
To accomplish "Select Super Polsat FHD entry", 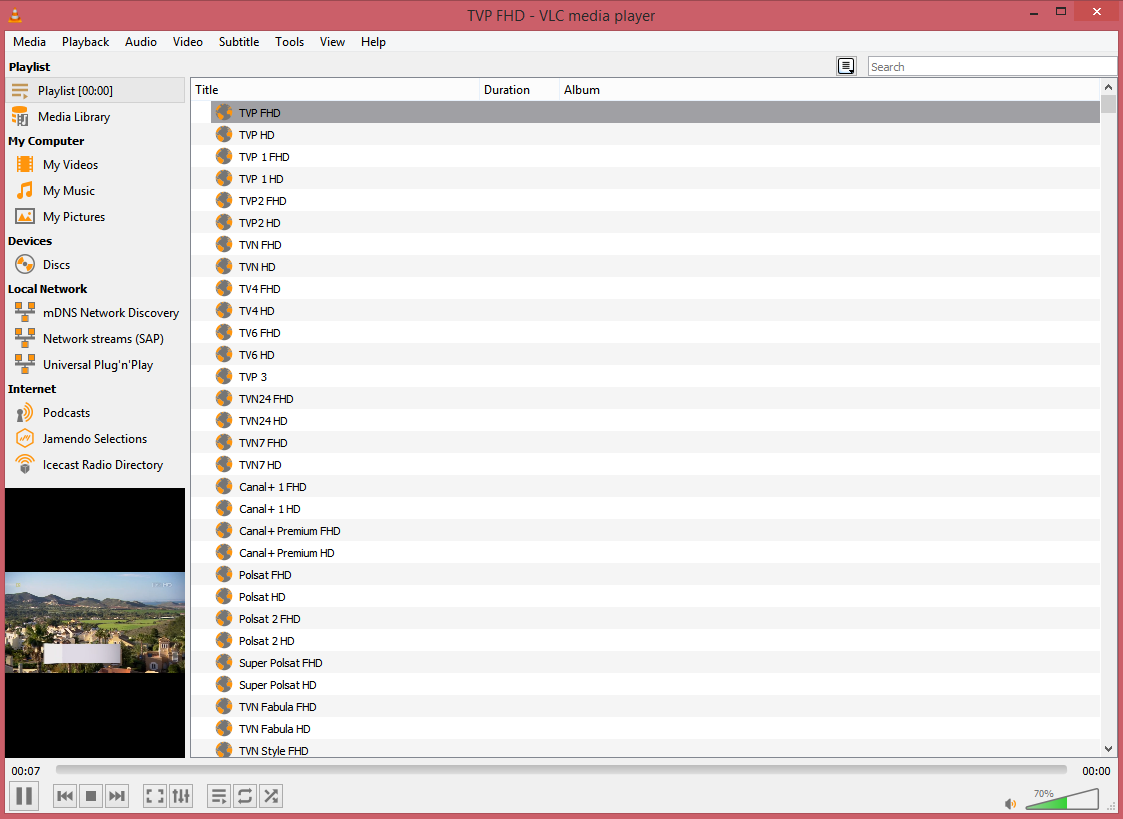I will tap(655, 663).
